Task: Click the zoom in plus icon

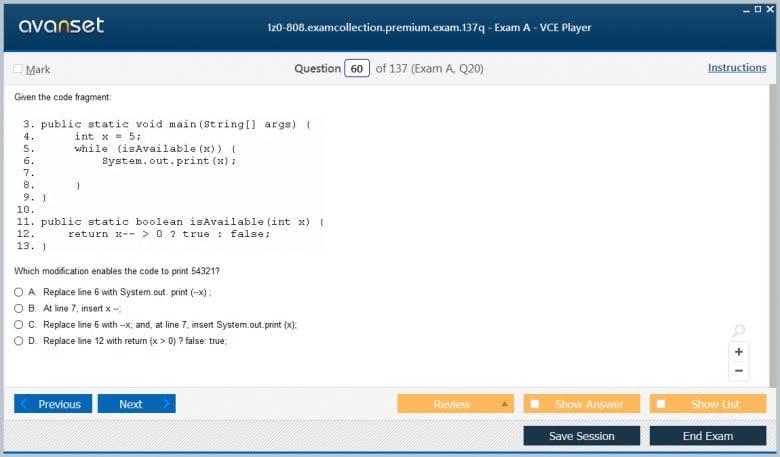Action: coord(739,352)
